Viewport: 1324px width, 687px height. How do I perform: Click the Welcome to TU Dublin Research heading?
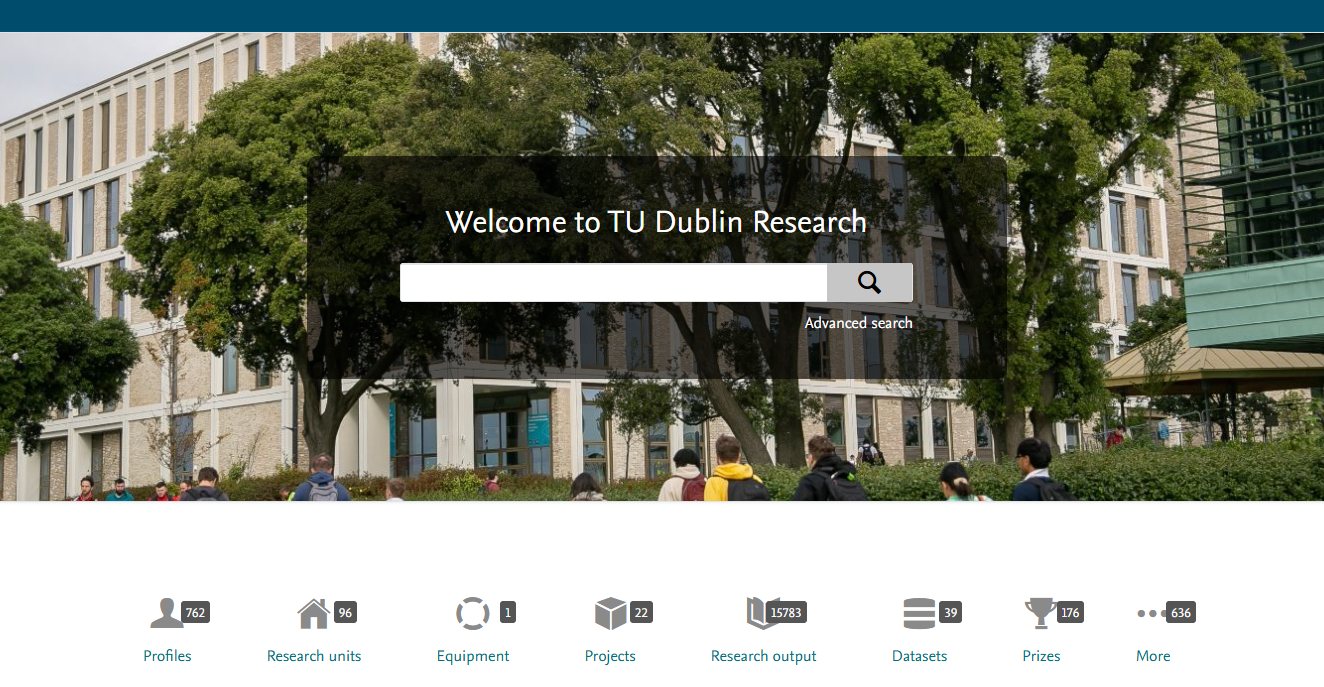pyautogui.click(x=656, y=222)
